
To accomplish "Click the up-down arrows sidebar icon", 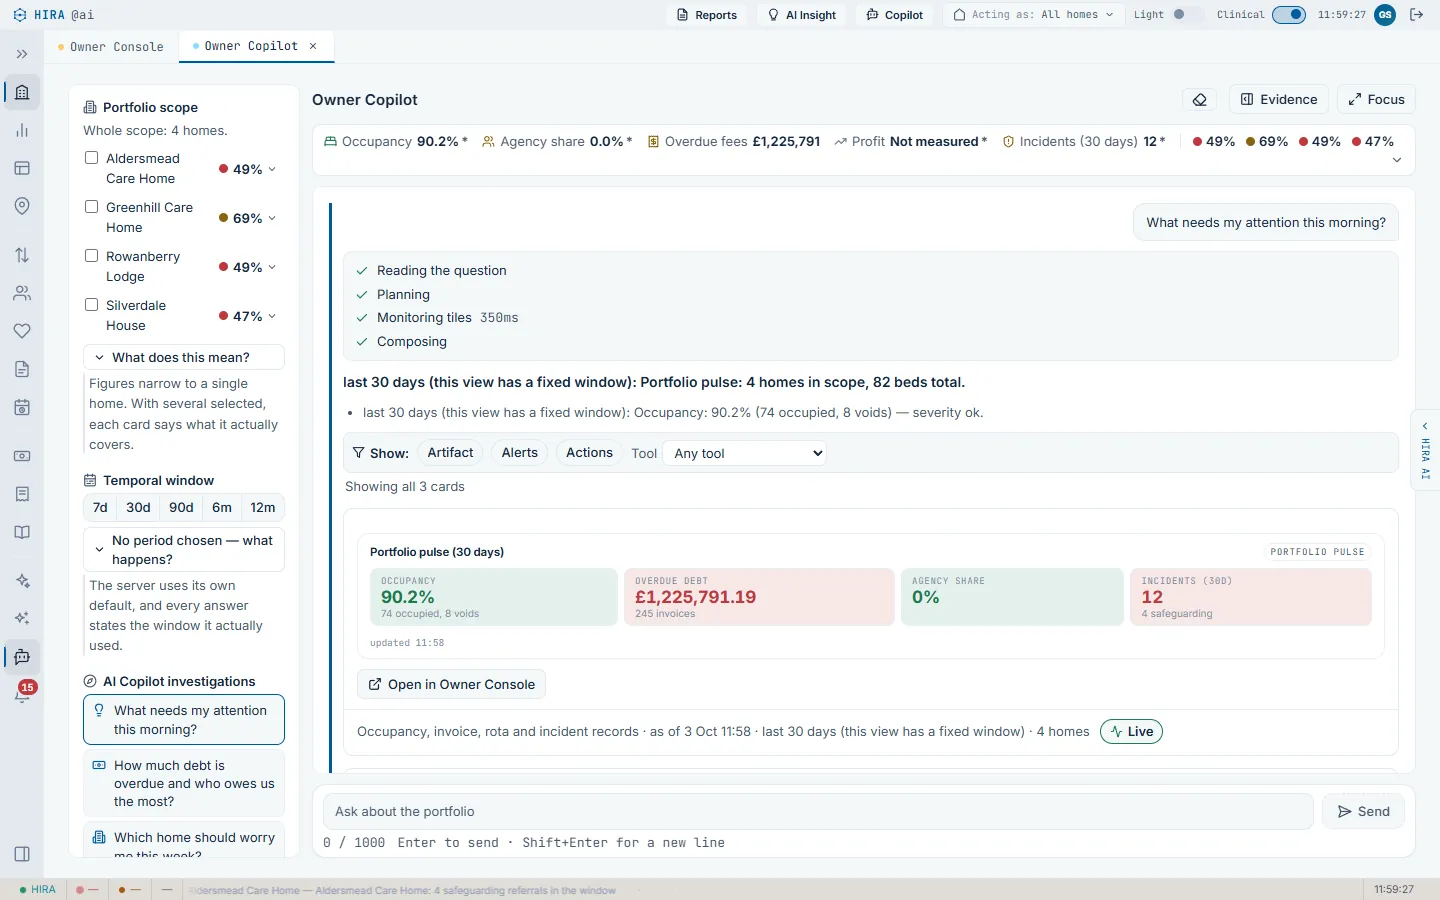I will 22,255.
